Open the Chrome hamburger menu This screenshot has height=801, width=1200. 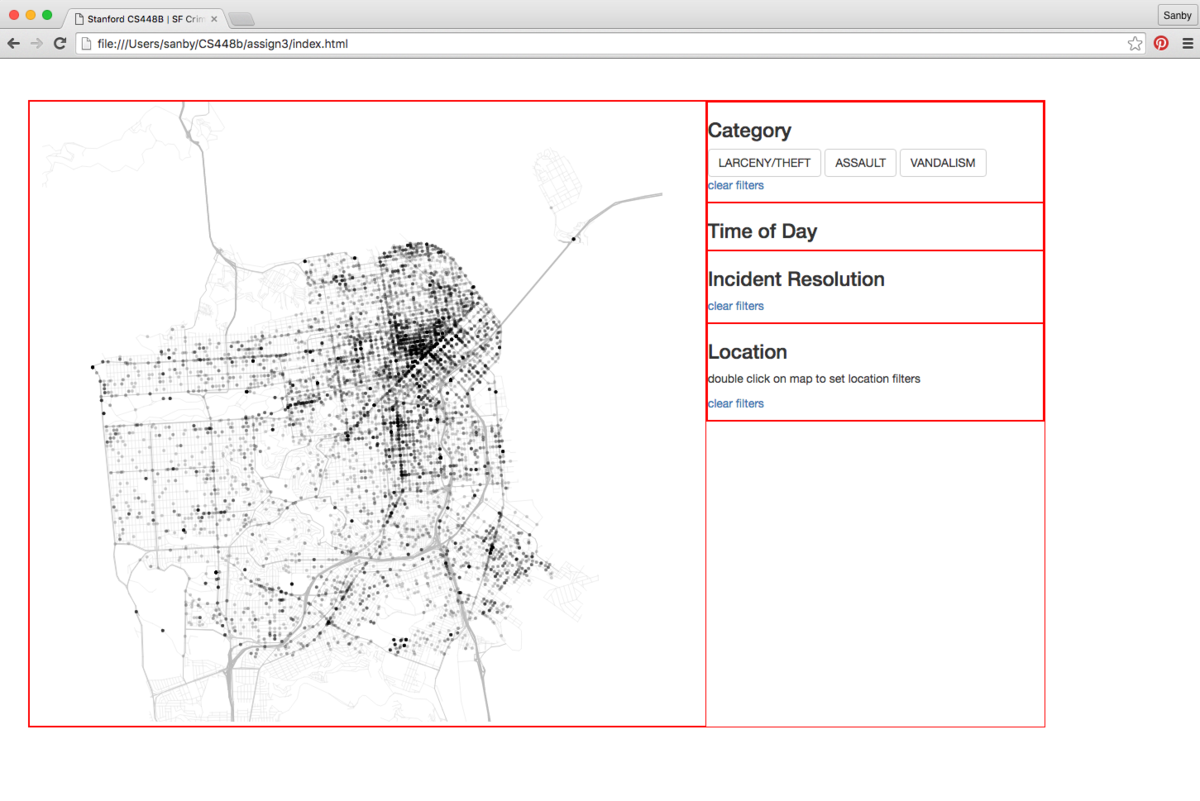point(1187,43)
